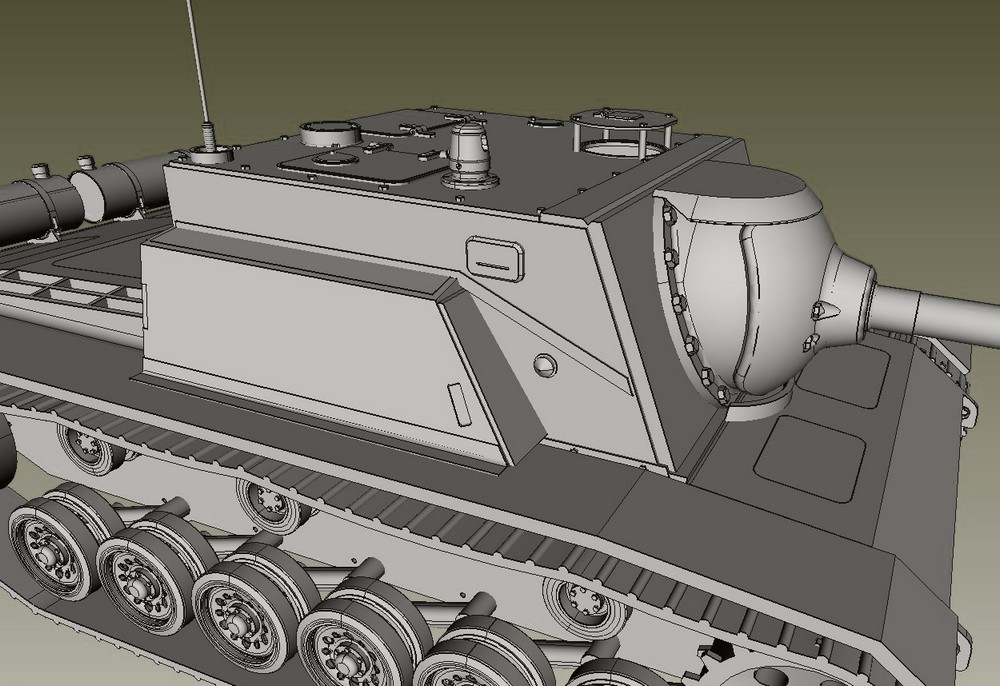Select the round roof hatch near antenna

point(330,133)
